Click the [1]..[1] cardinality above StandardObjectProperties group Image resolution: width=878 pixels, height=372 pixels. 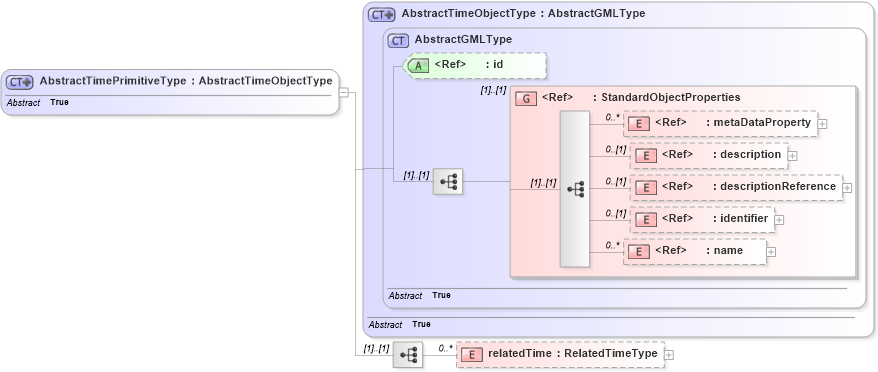[x=493, y=91]
